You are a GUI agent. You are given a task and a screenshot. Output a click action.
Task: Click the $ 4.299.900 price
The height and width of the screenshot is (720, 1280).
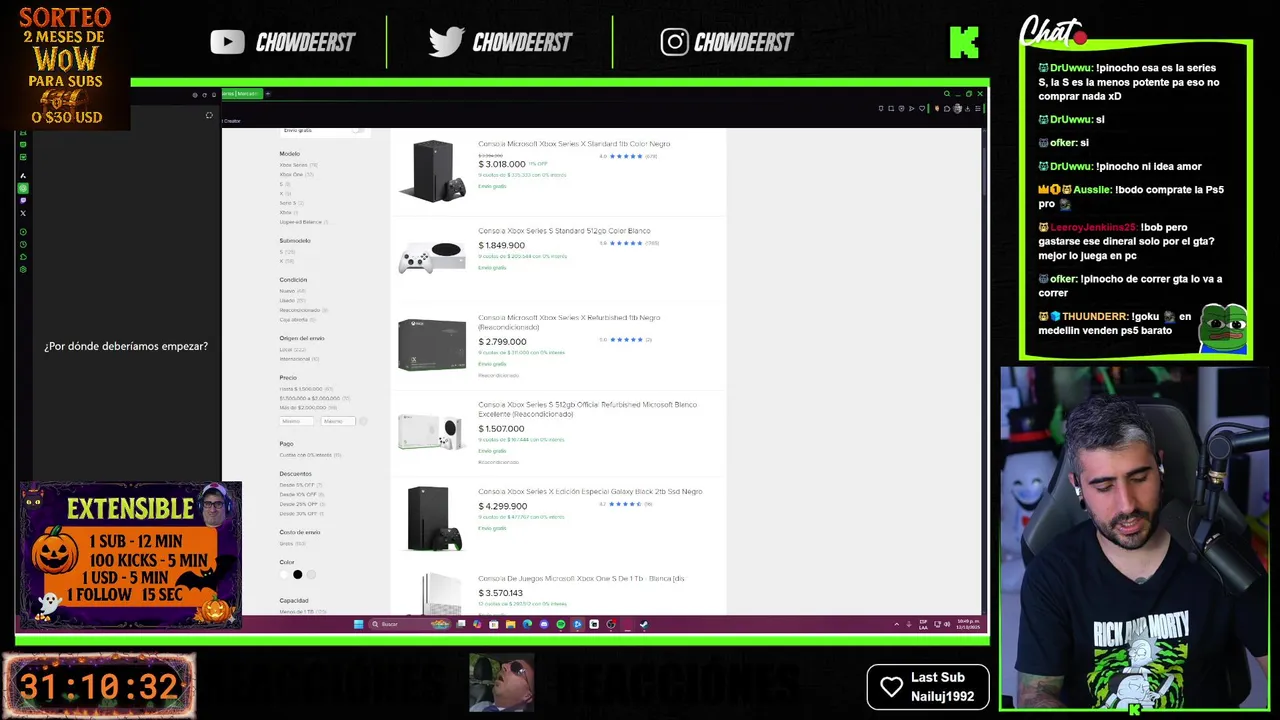[503, 506]
